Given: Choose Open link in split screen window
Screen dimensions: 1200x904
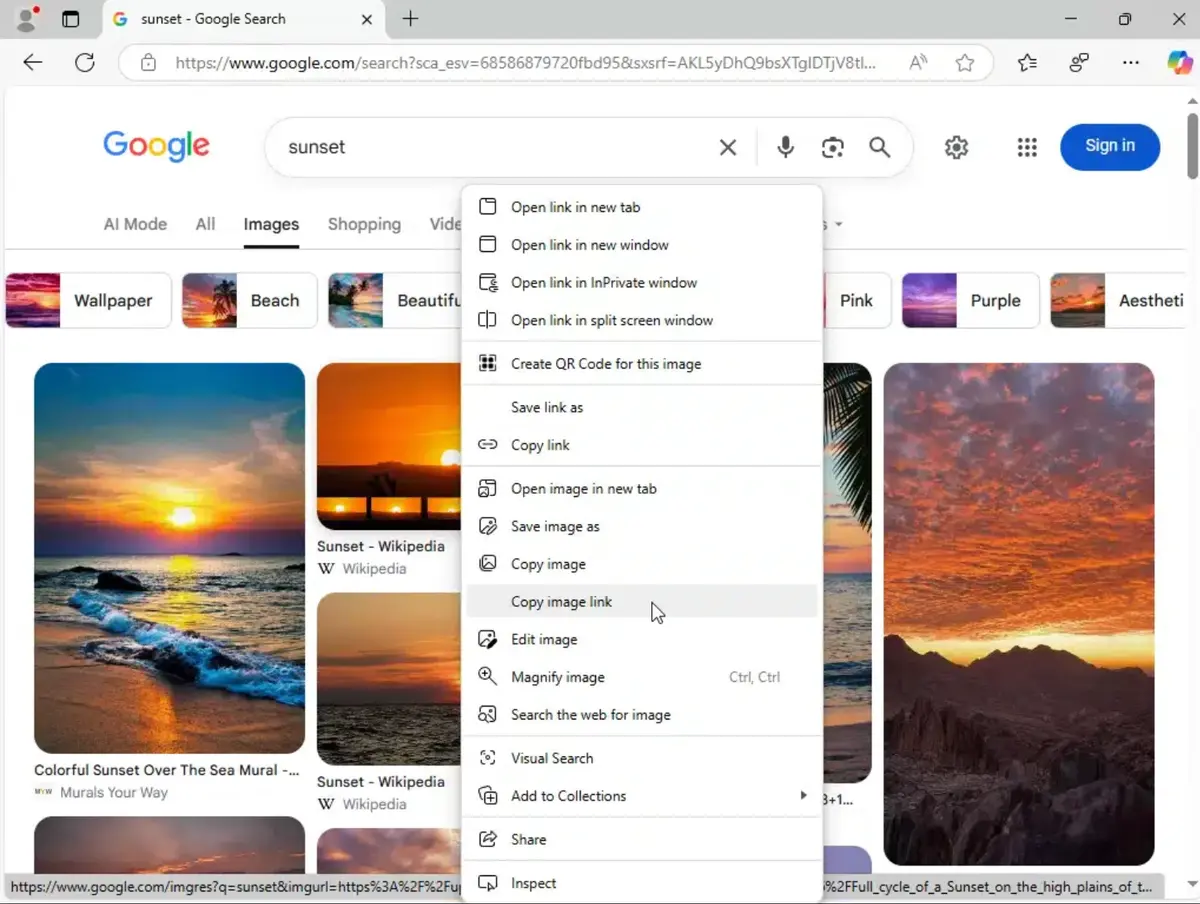Looking at the screenshot, I should pyautogui.click(x=642, y=320).
